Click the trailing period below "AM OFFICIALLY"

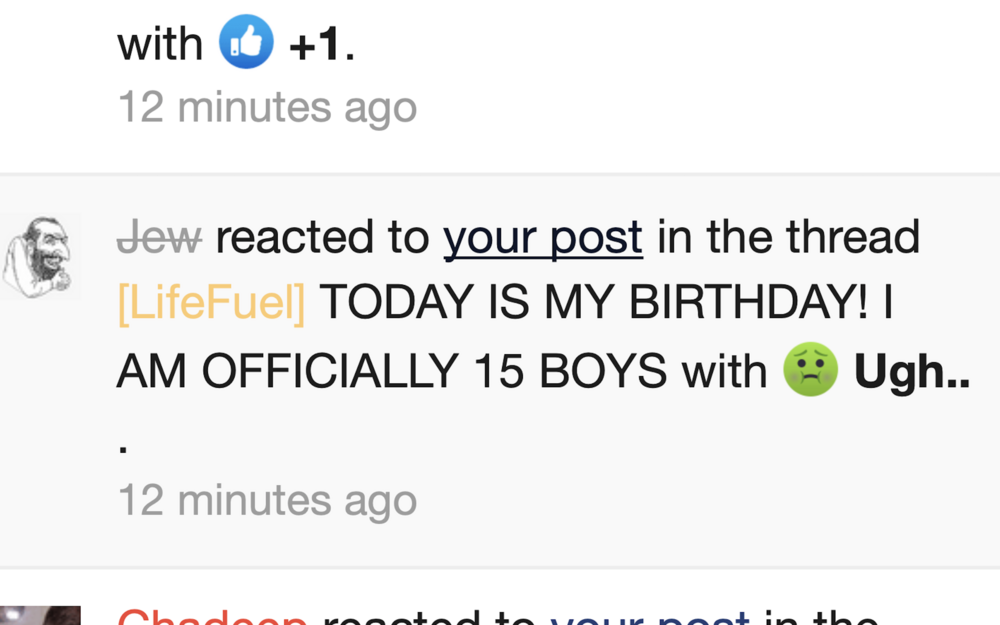pyautogui.click(x=123, y=449)
